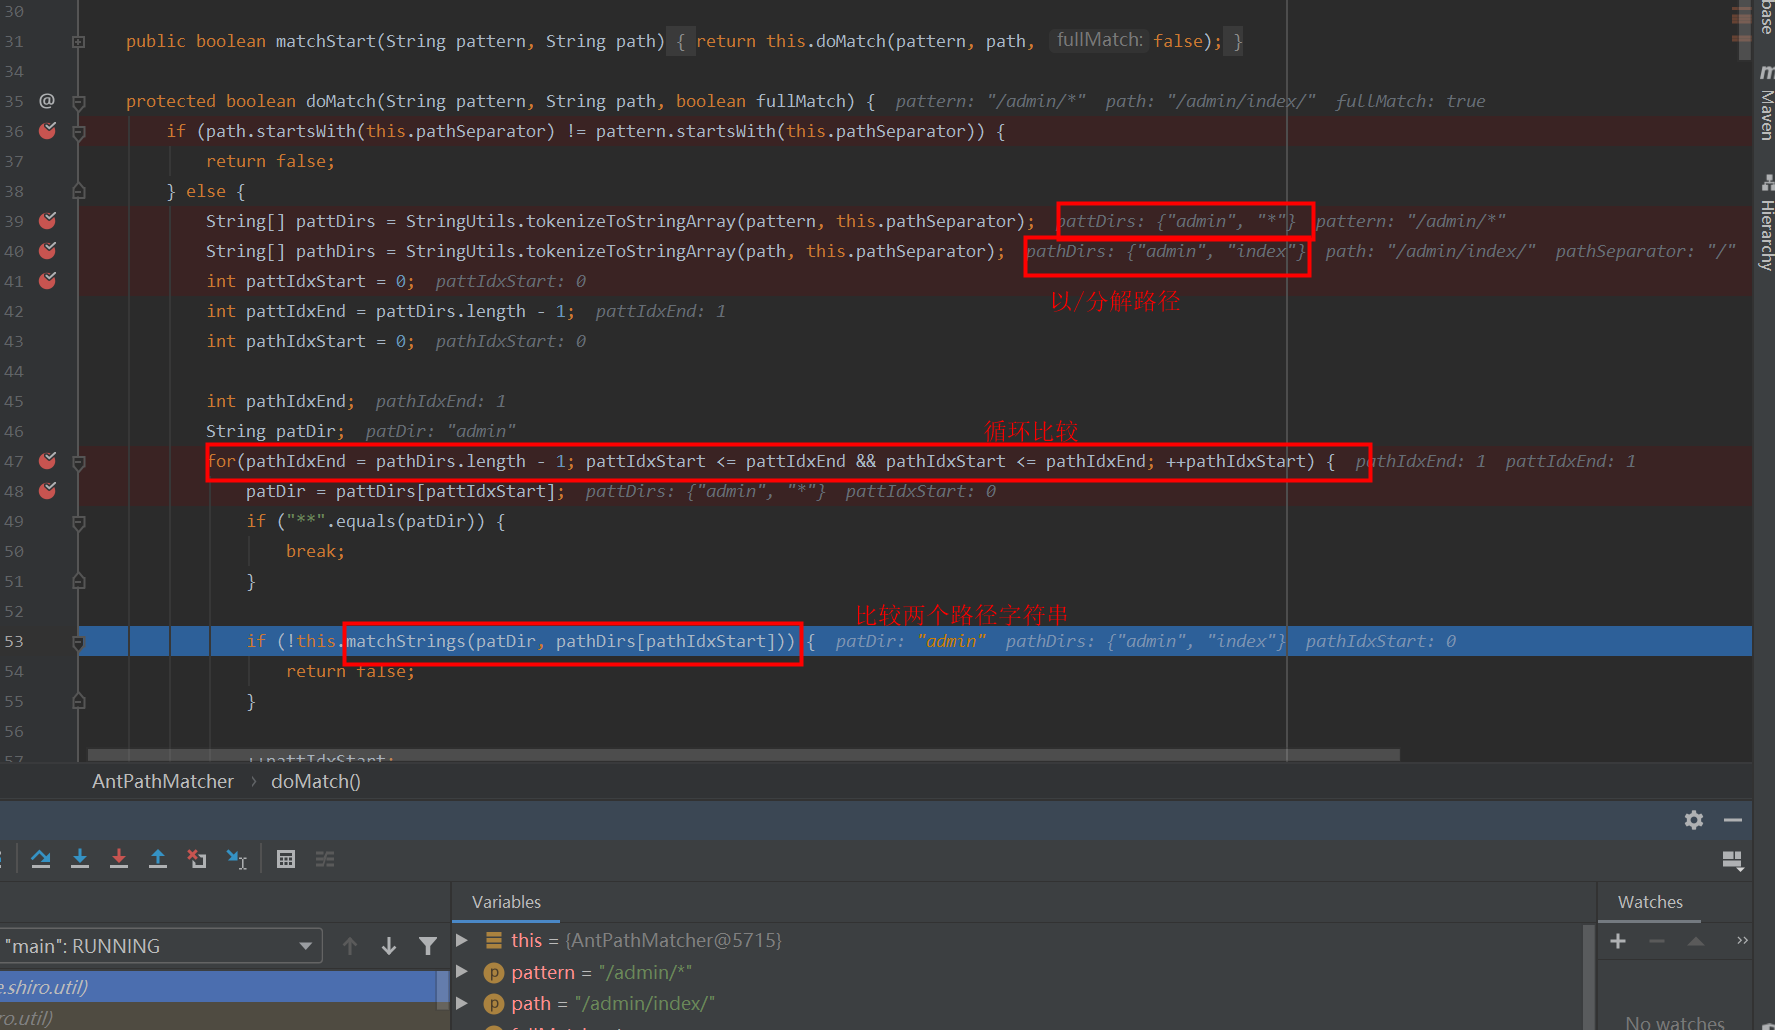The image size is (1775, 1030).
Task: Open the "main": RUNNING thread dropdown
Action: (160, 946)
